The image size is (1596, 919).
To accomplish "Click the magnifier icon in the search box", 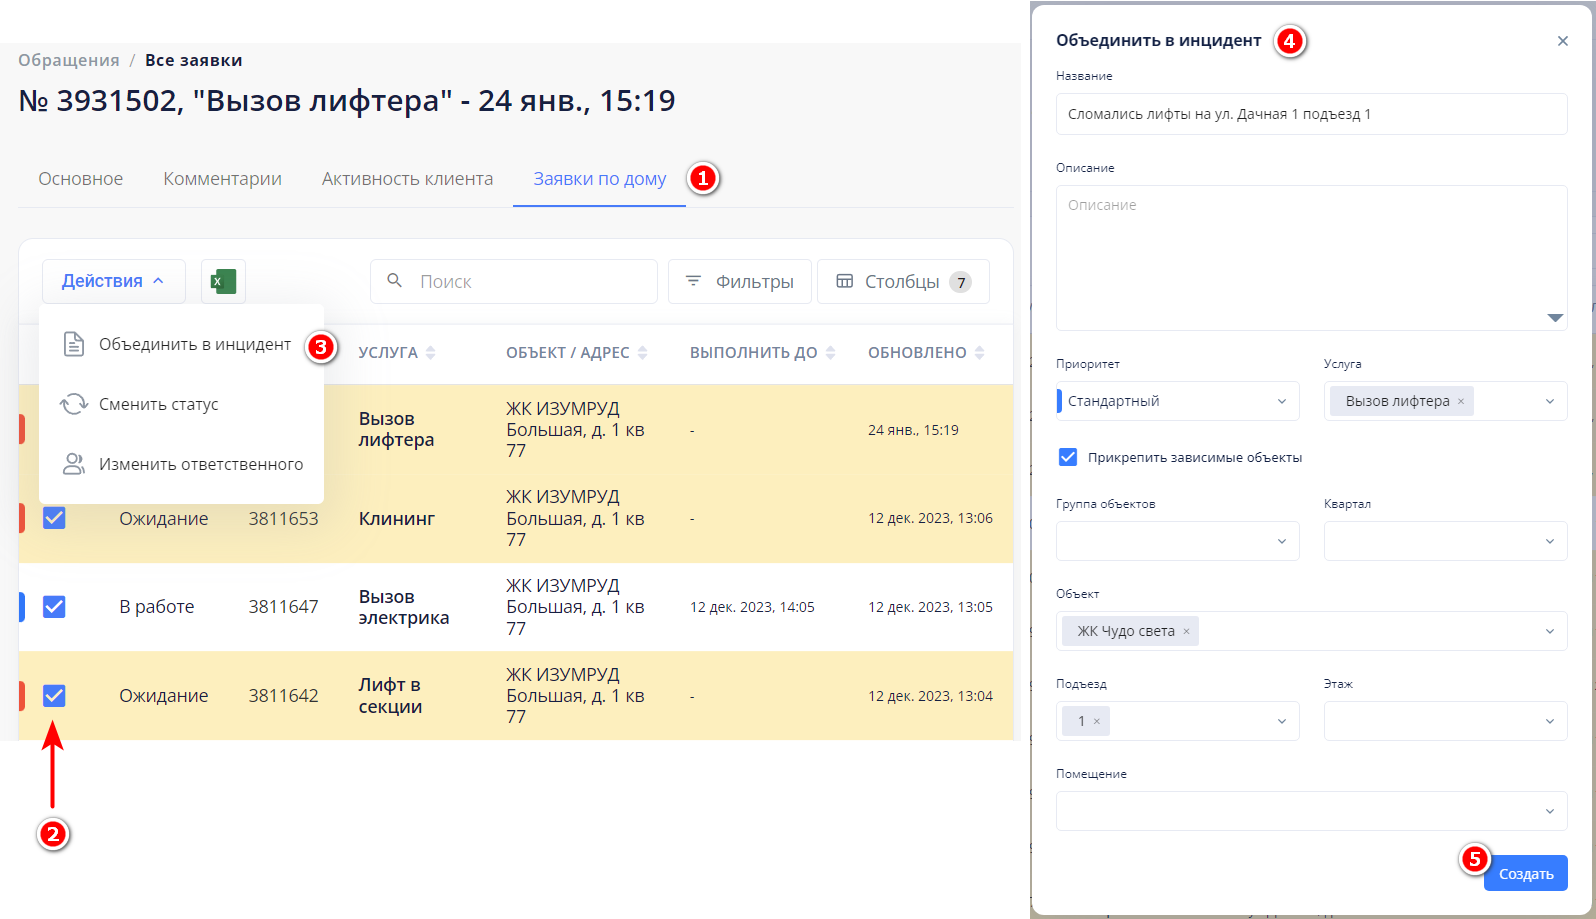I will point(395,281).
